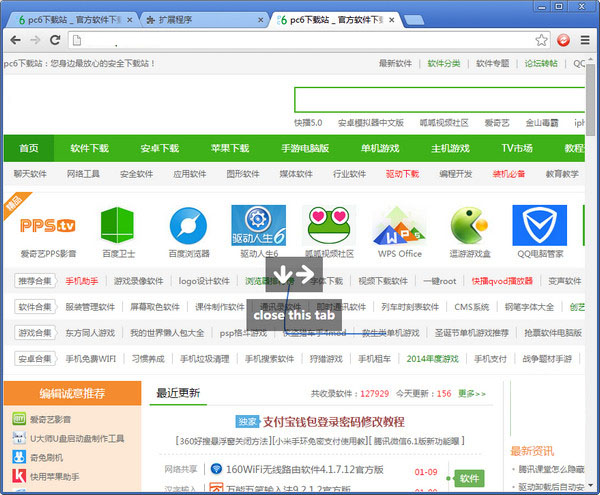The height and width of the screenshot is (495, 600).
Task: Click the 装机必备 category link
Action: tap(509, 174)
